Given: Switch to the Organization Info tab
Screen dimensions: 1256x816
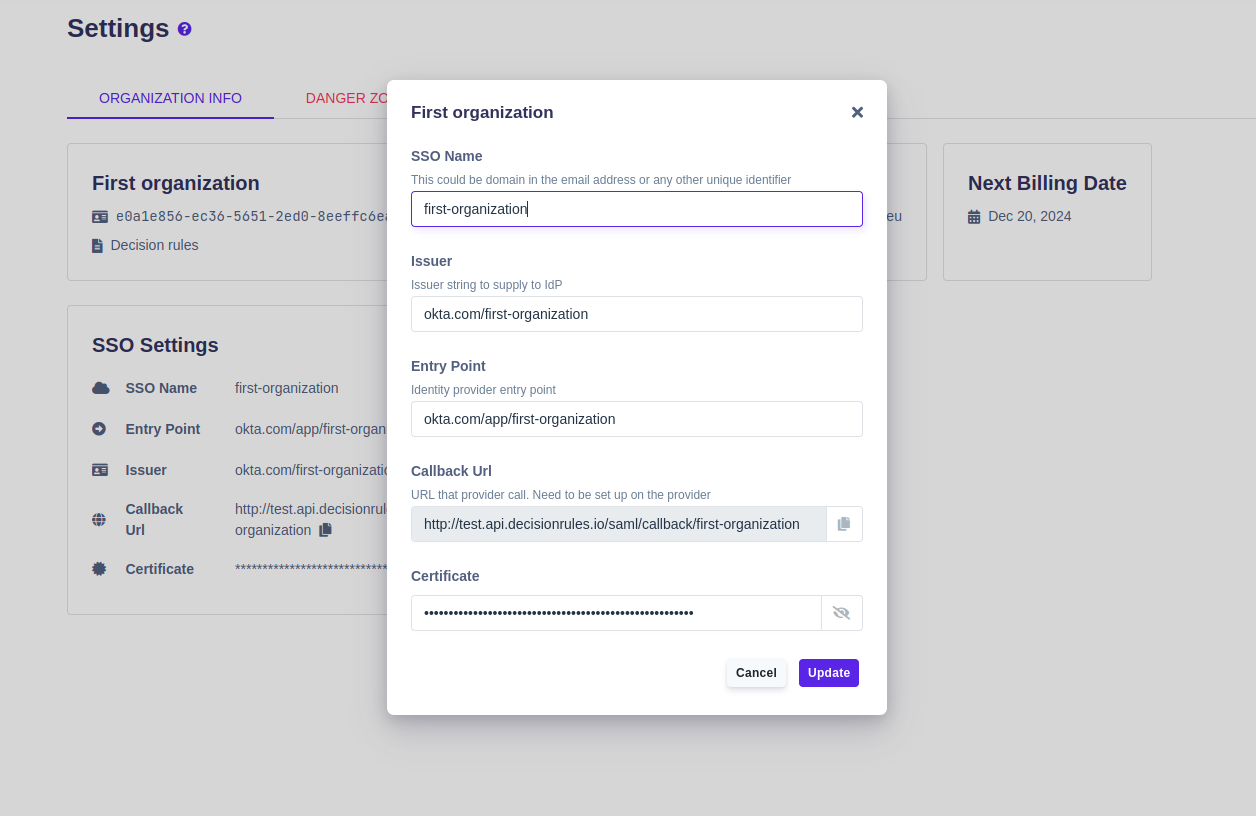Looking at the screenshot, I should (170, 98).
